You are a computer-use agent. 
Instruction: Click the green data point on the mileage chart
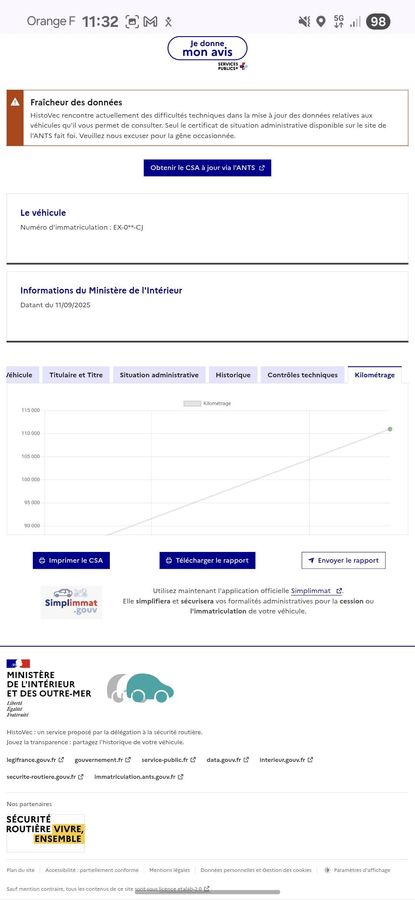pyautogui.click(x=390, y=429)
